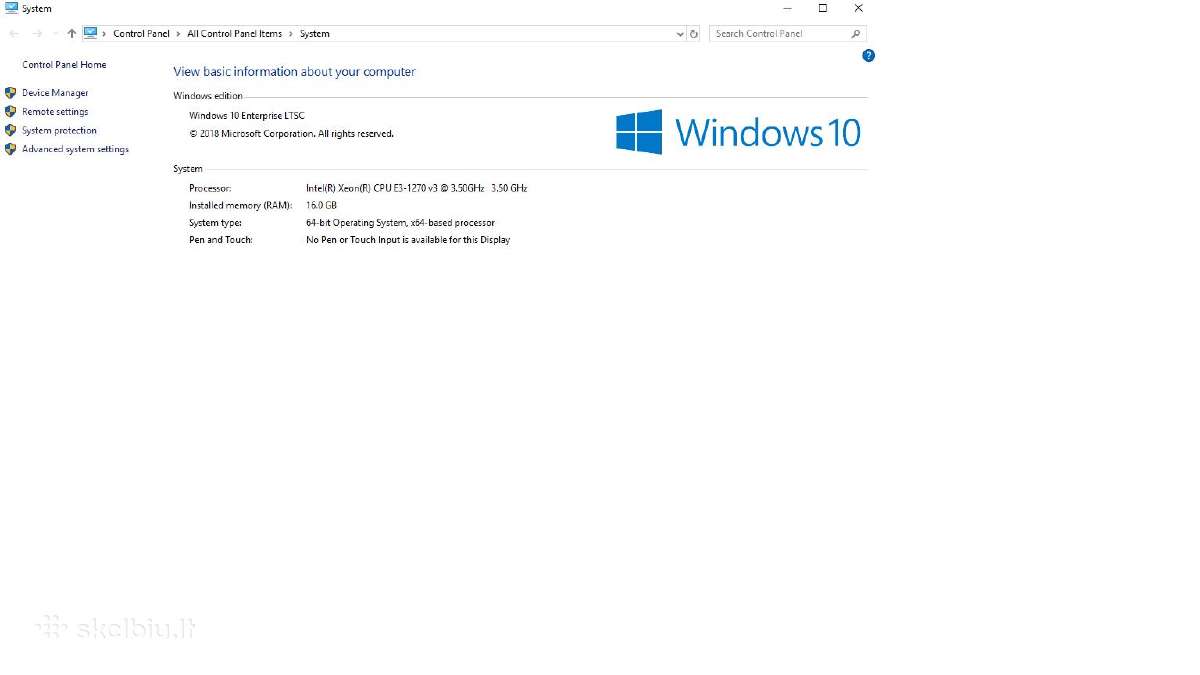Go back with the back arrow

14,33
